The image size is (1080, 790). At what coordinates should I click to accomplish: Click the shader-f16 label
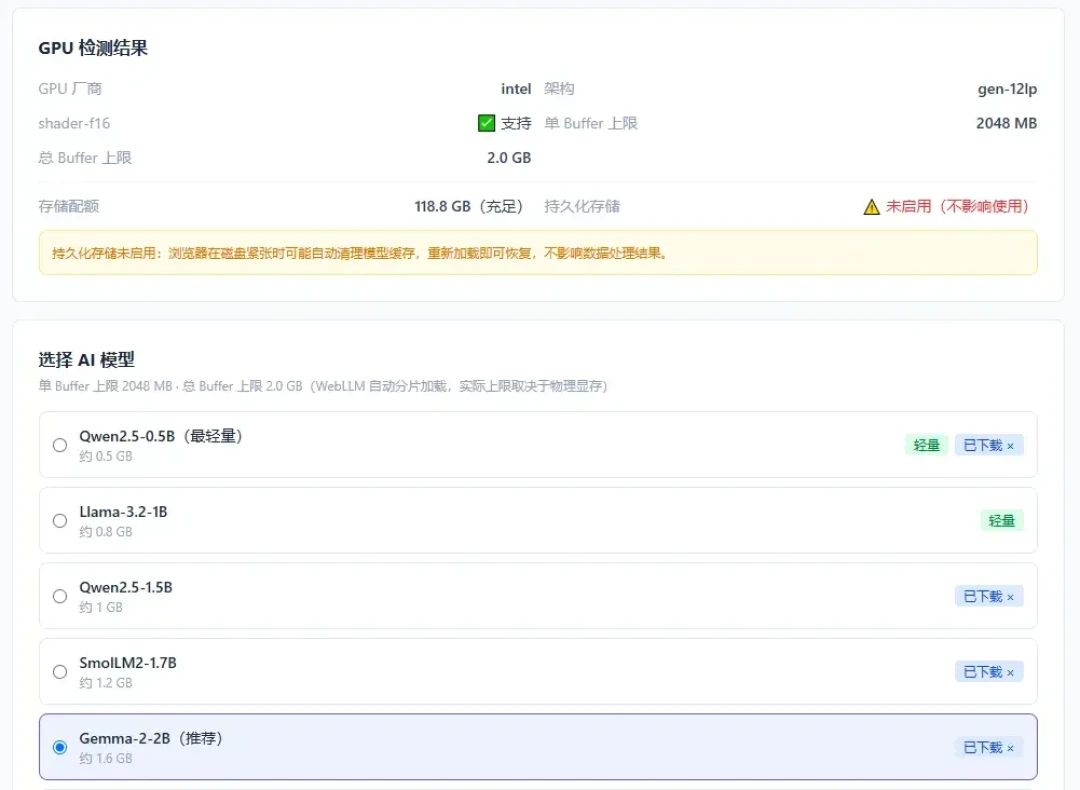74,123
